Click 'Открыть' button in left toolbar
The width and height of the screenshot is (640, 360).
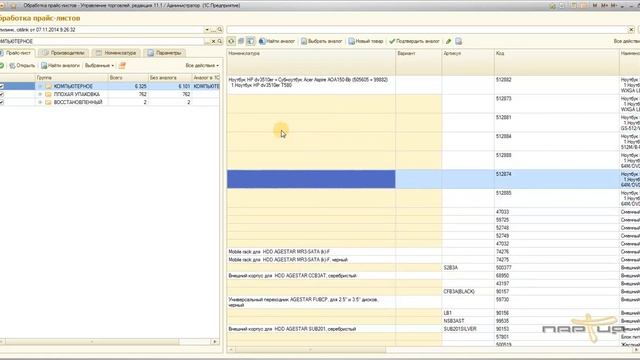[x=22, y=65]
